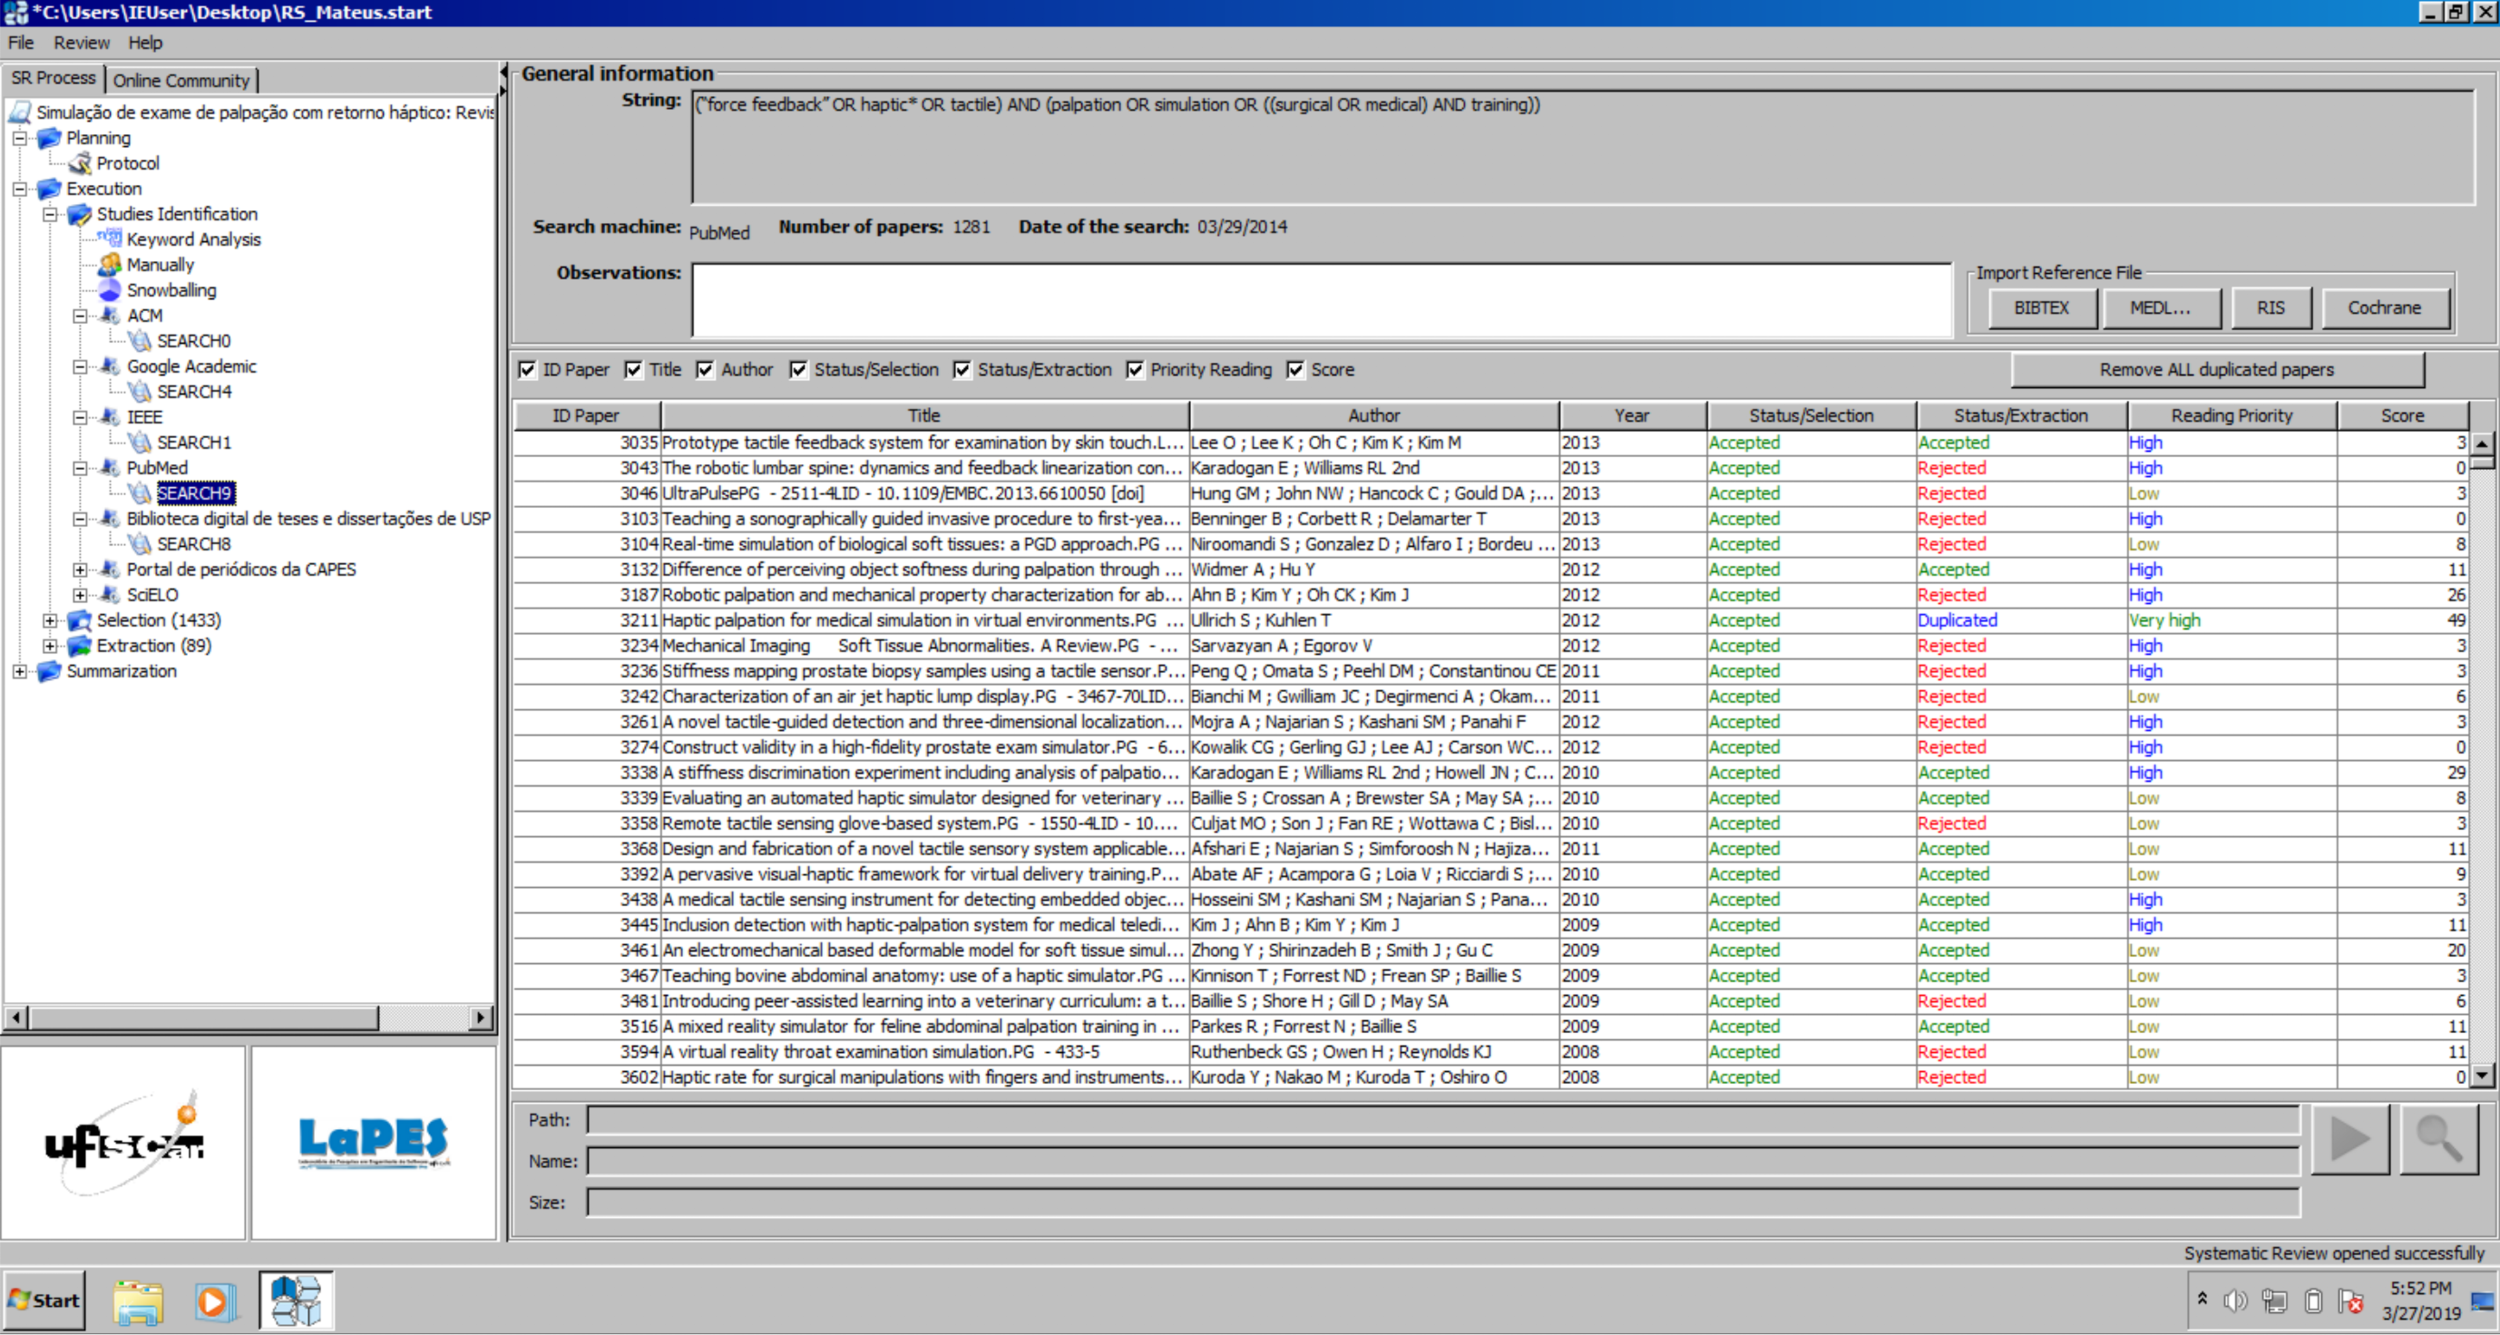Collapse the PubMed tree node

pyautogui.click(x=80, y=468)
